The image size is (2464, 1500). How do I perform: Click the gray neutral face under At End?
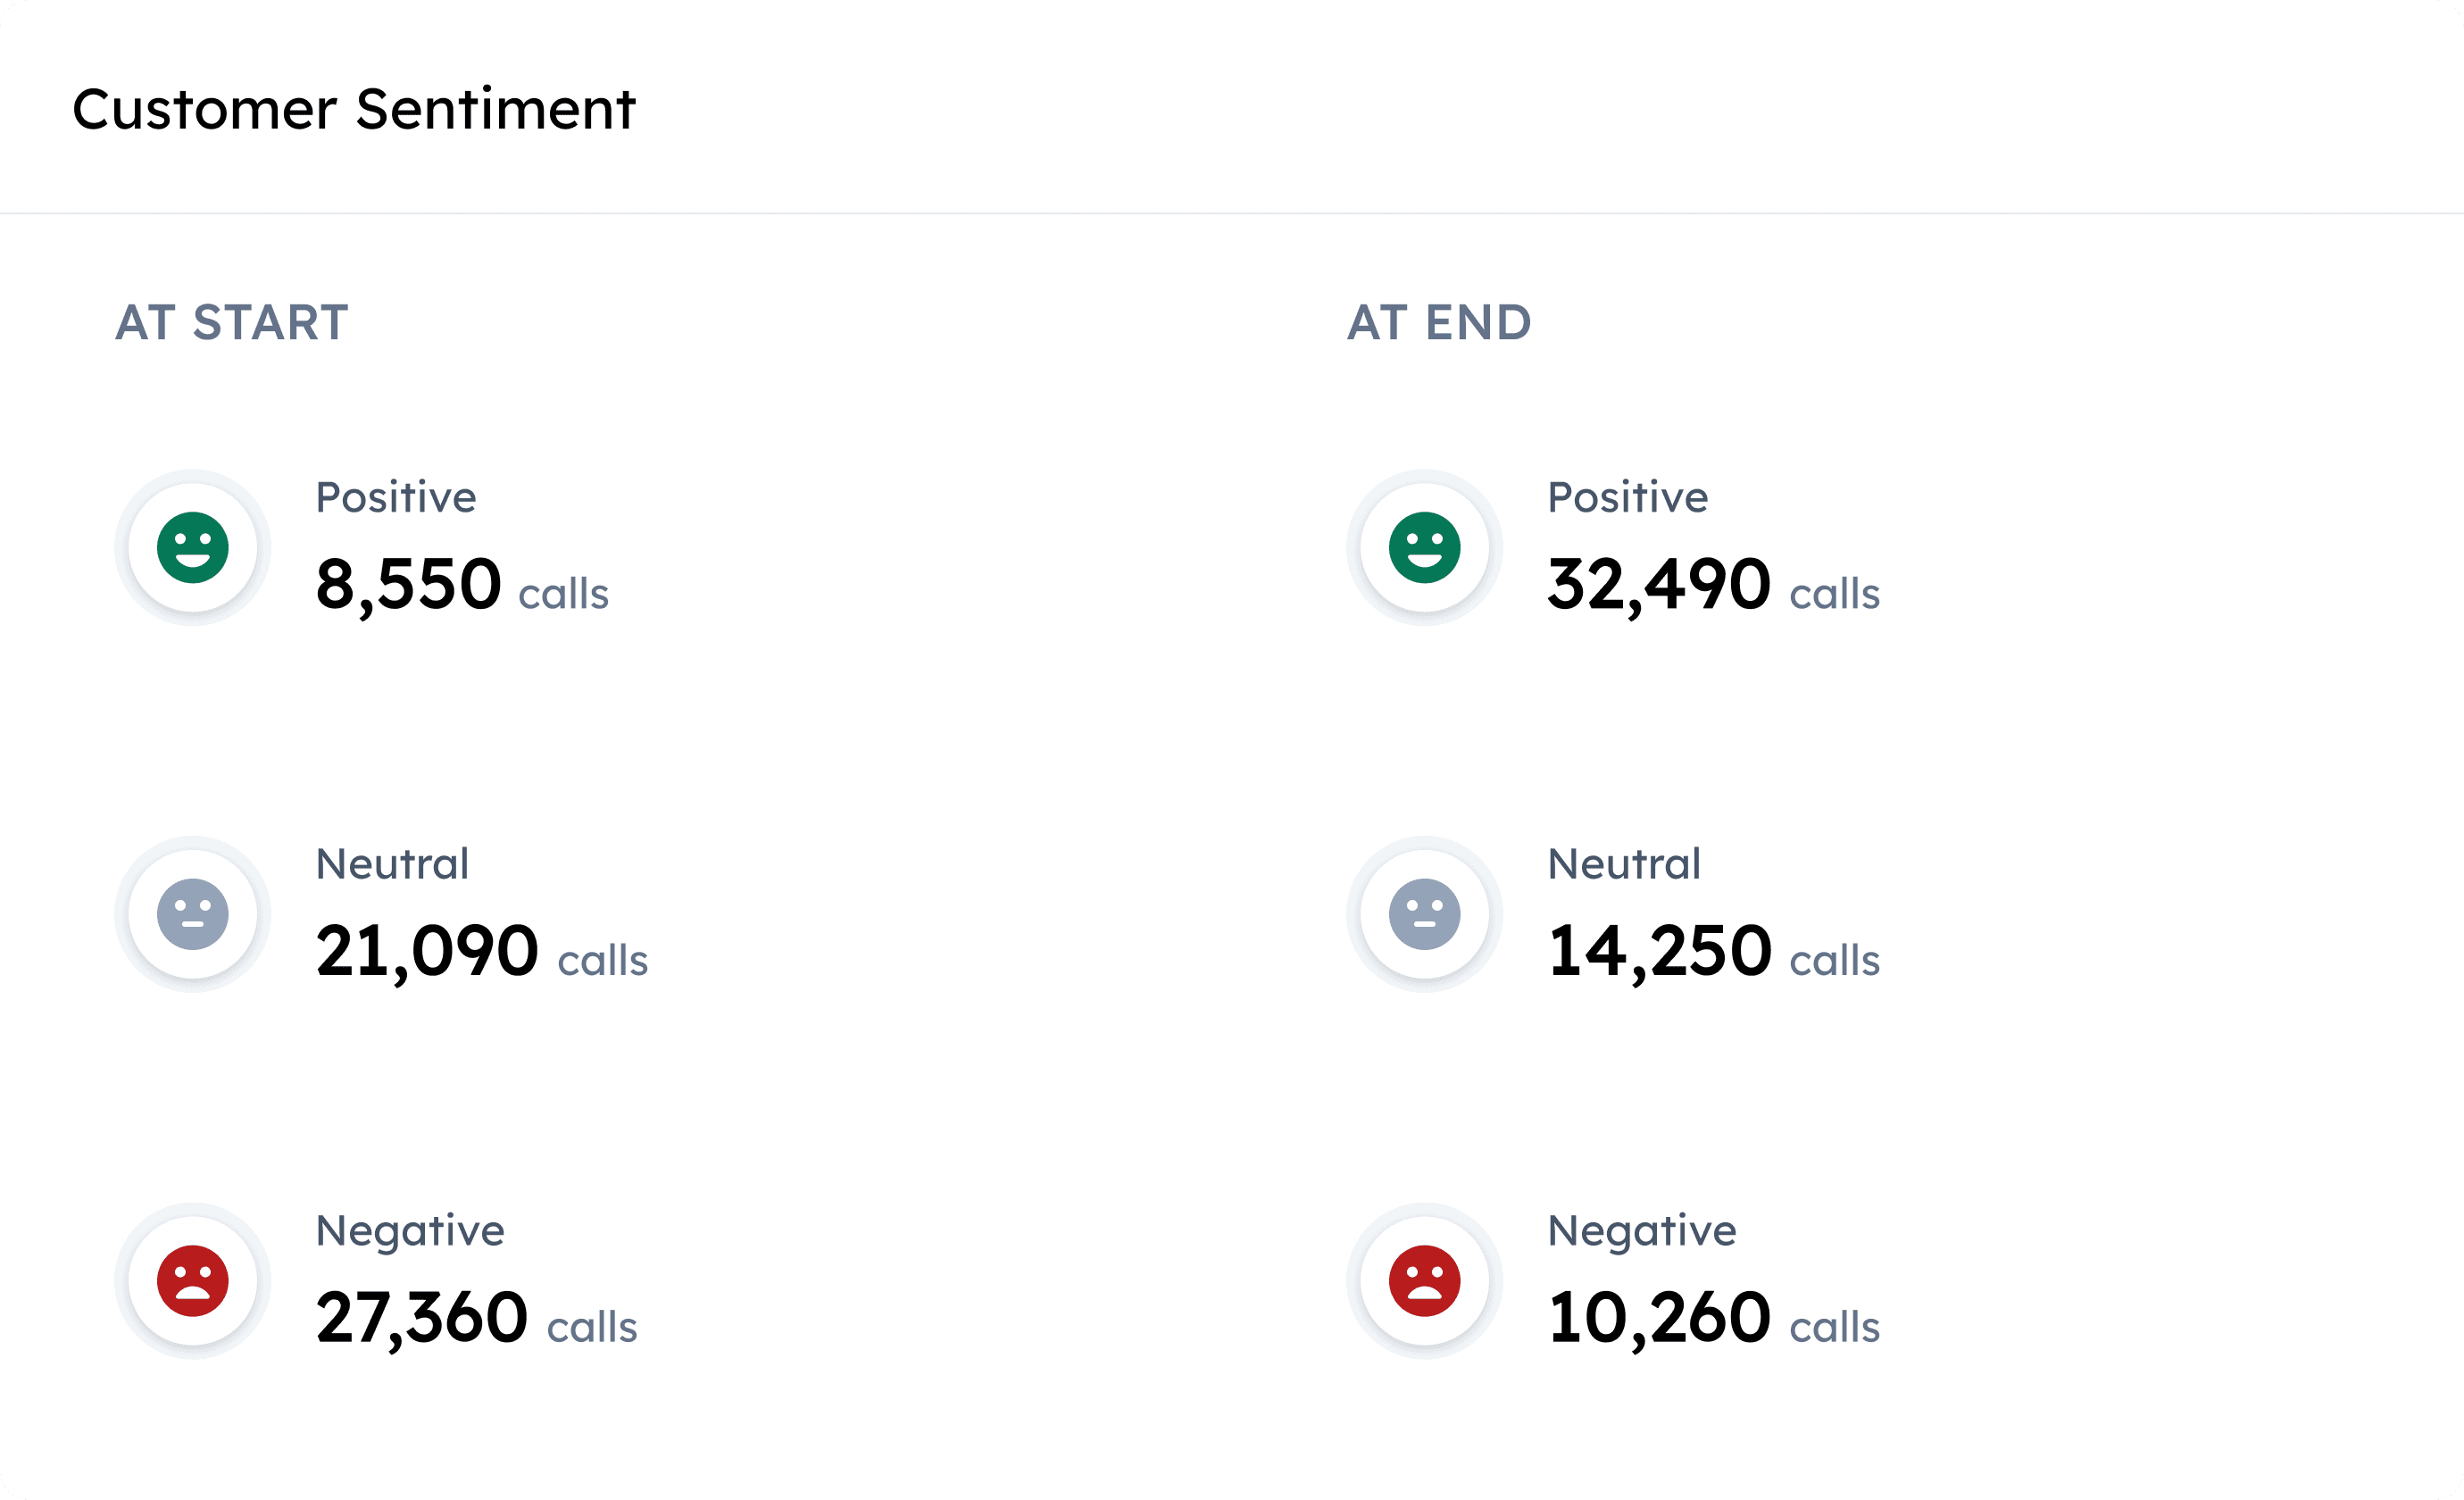coord(1424,914)
